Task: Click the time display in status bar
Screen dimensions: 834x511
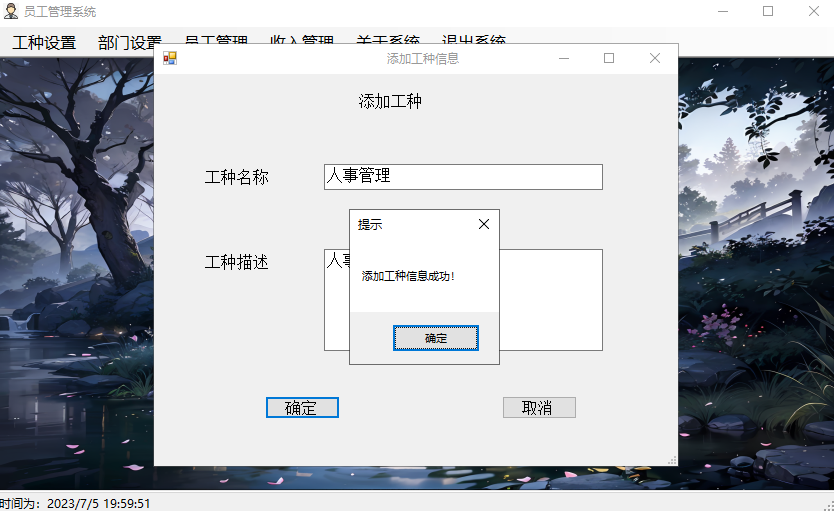Action: (76, 503)
